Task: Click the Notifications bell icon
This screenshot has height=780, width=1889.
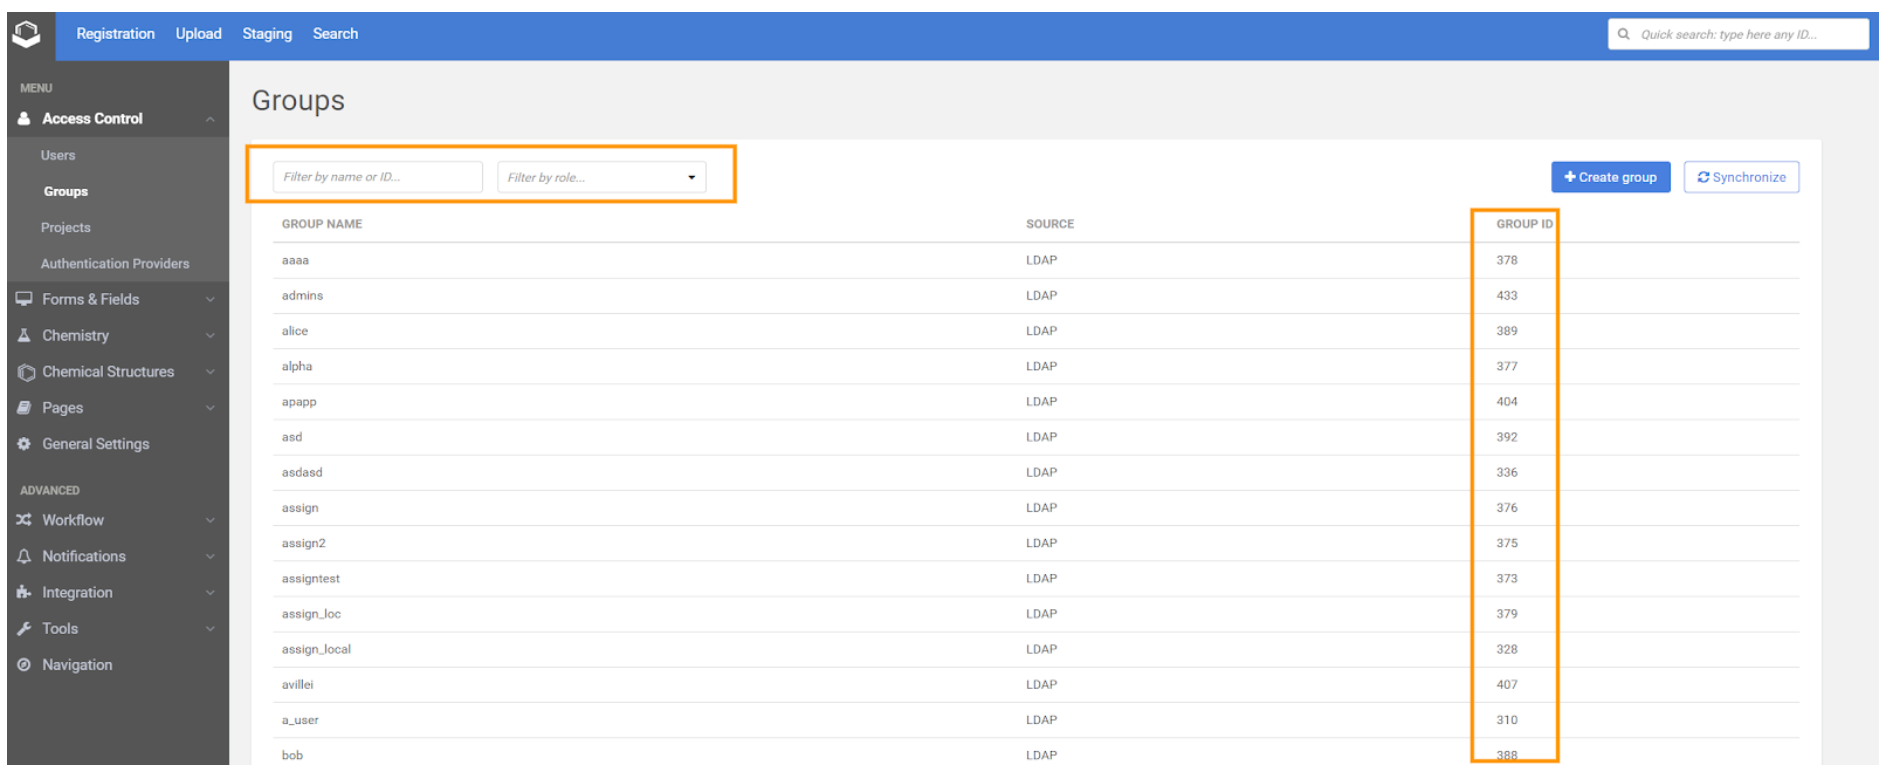Action: (x=24, y=556)
